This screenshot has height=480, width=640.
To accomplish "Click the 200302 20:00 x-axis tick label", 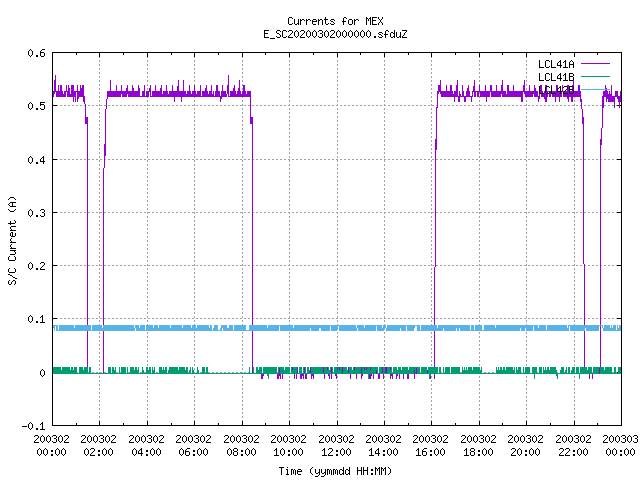I will point(525,446).
